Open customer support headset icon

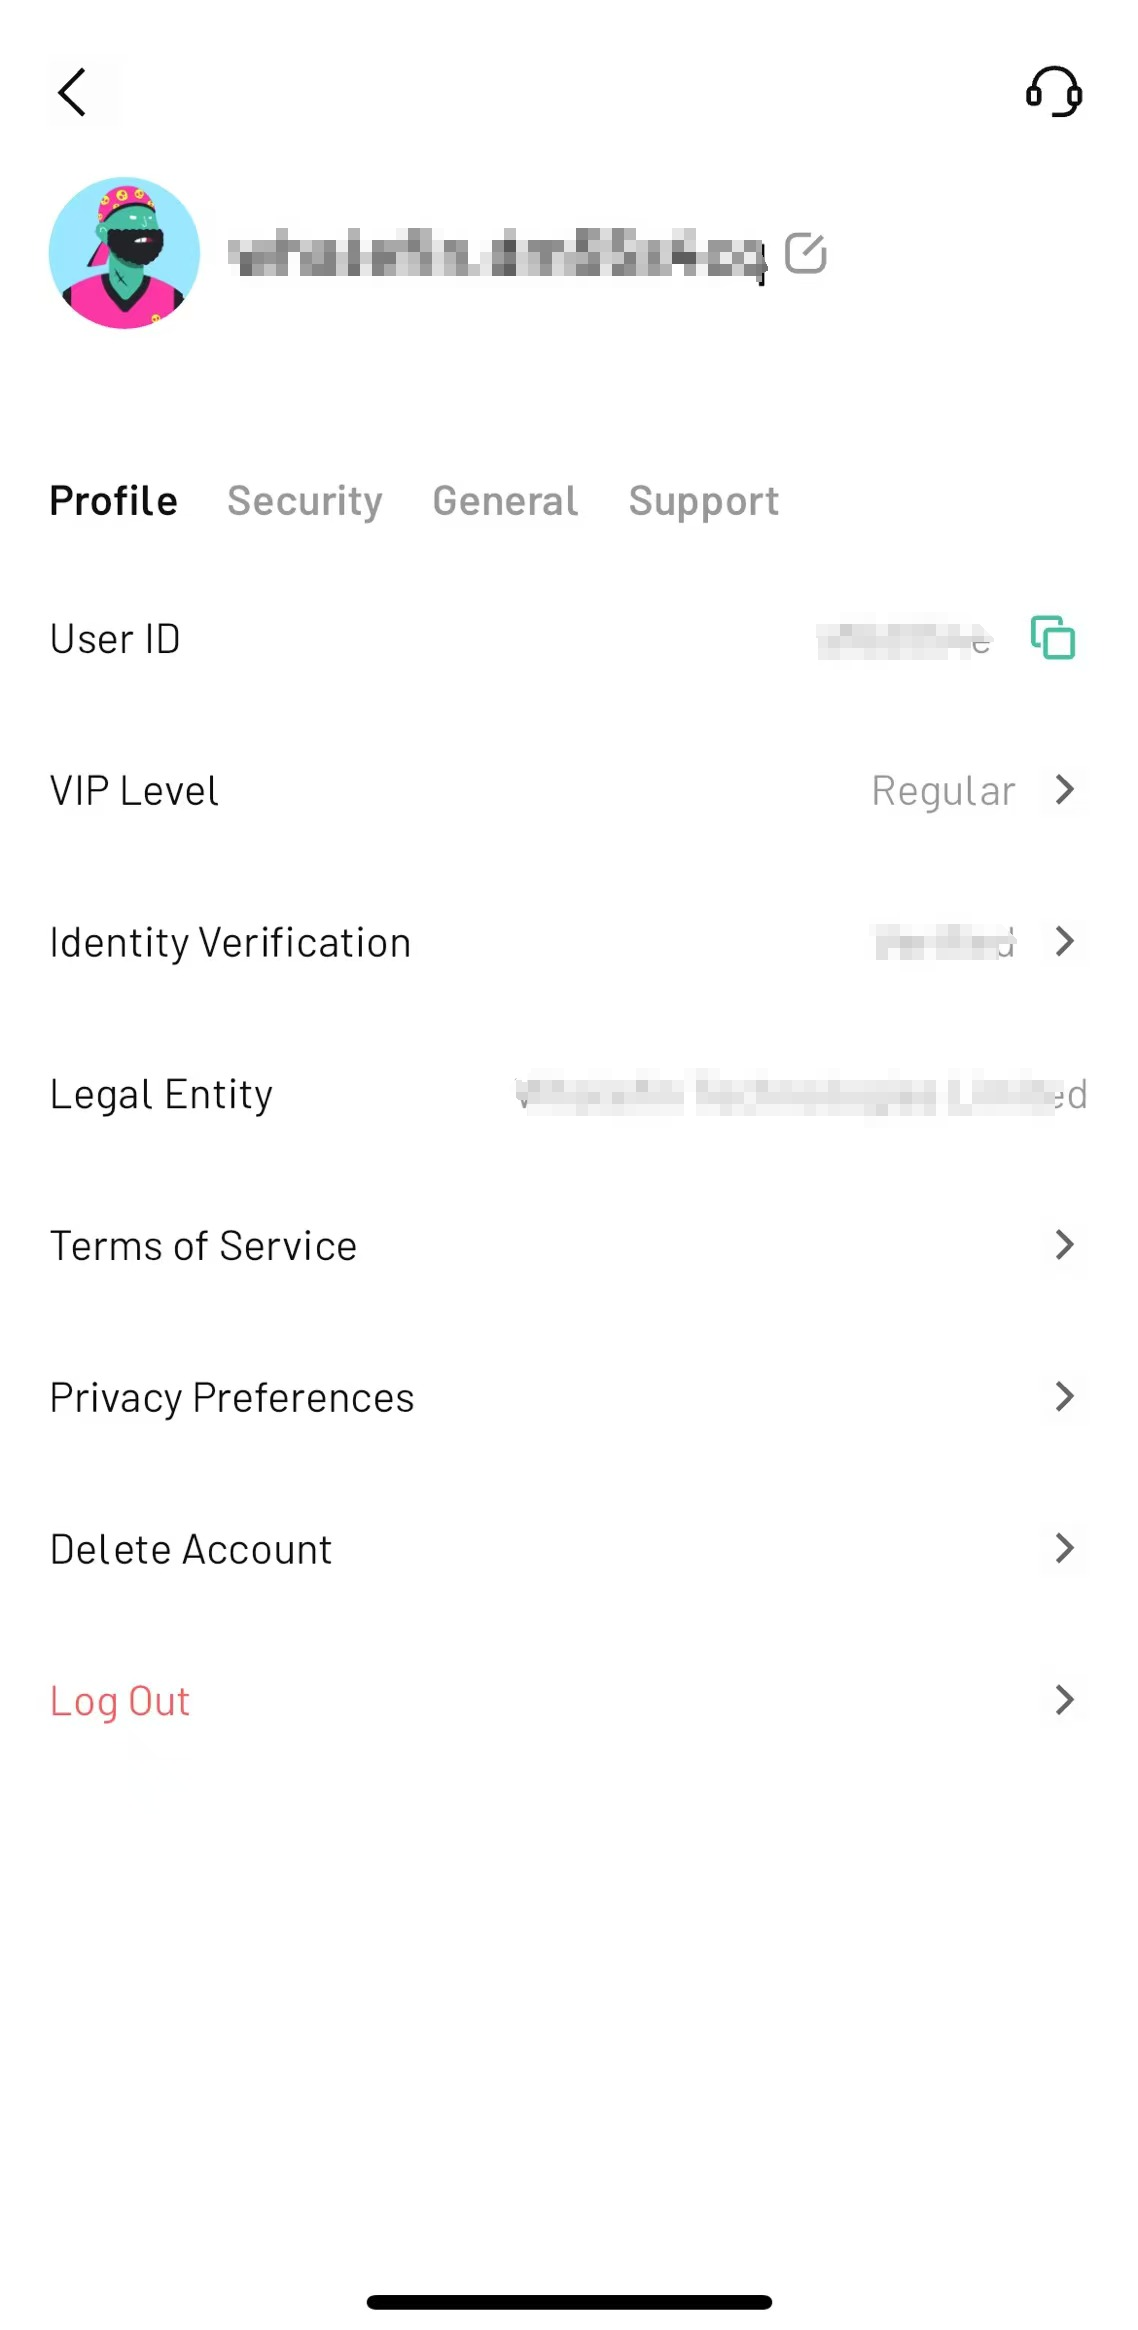click(x=1054, y=93)
